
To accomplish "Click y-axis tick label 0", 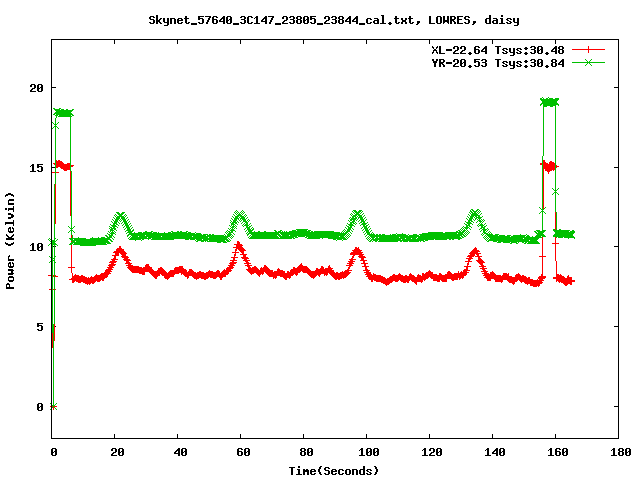I will pos(40,407).
